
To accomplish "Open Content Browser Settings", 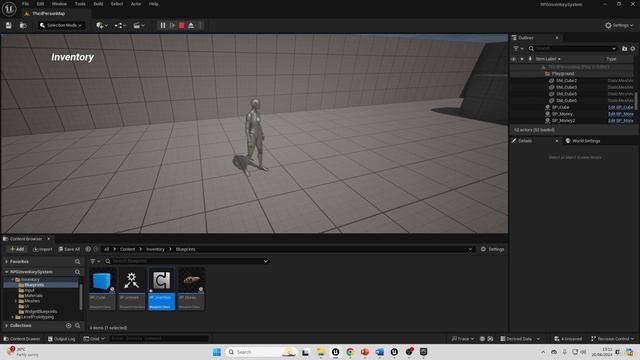I will [492, 249].
